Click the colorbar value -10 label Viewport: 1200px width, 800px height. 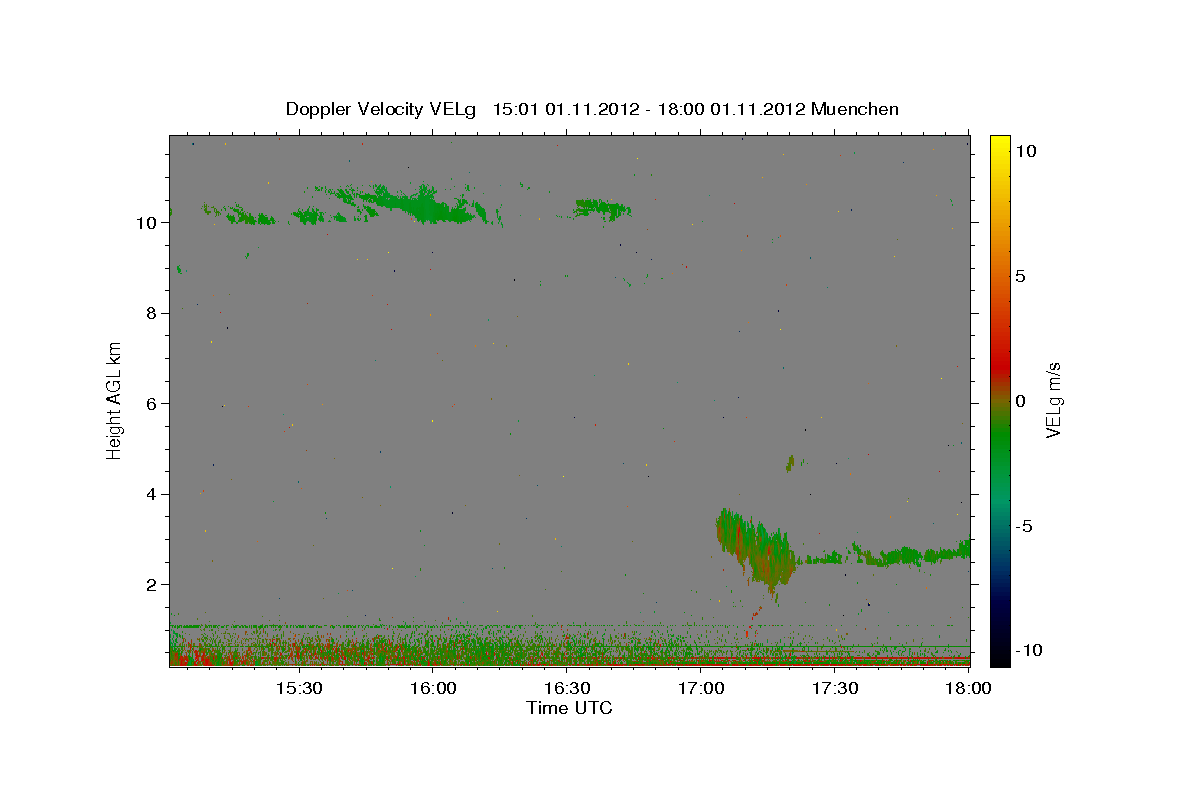[x=1029, y=651]
